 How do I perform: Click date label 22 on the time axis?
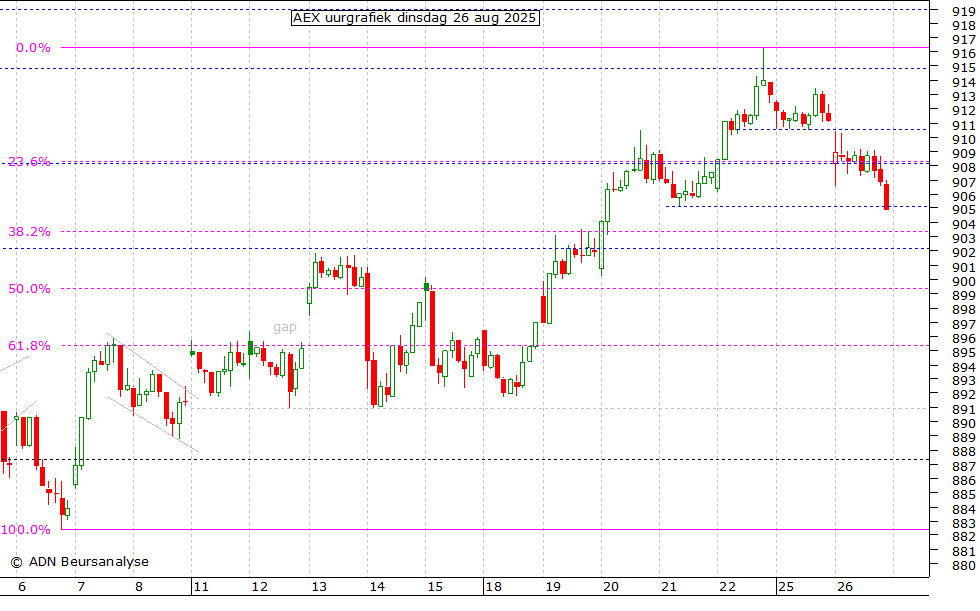click(x=728, y=587)
